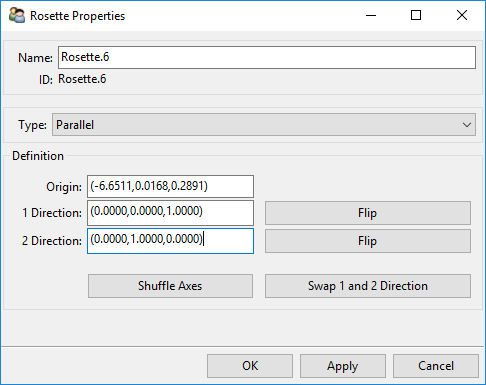This screenshot has width=486, height=385.
Task: Flip the 1 Direction vector
Action: (368, 213)
